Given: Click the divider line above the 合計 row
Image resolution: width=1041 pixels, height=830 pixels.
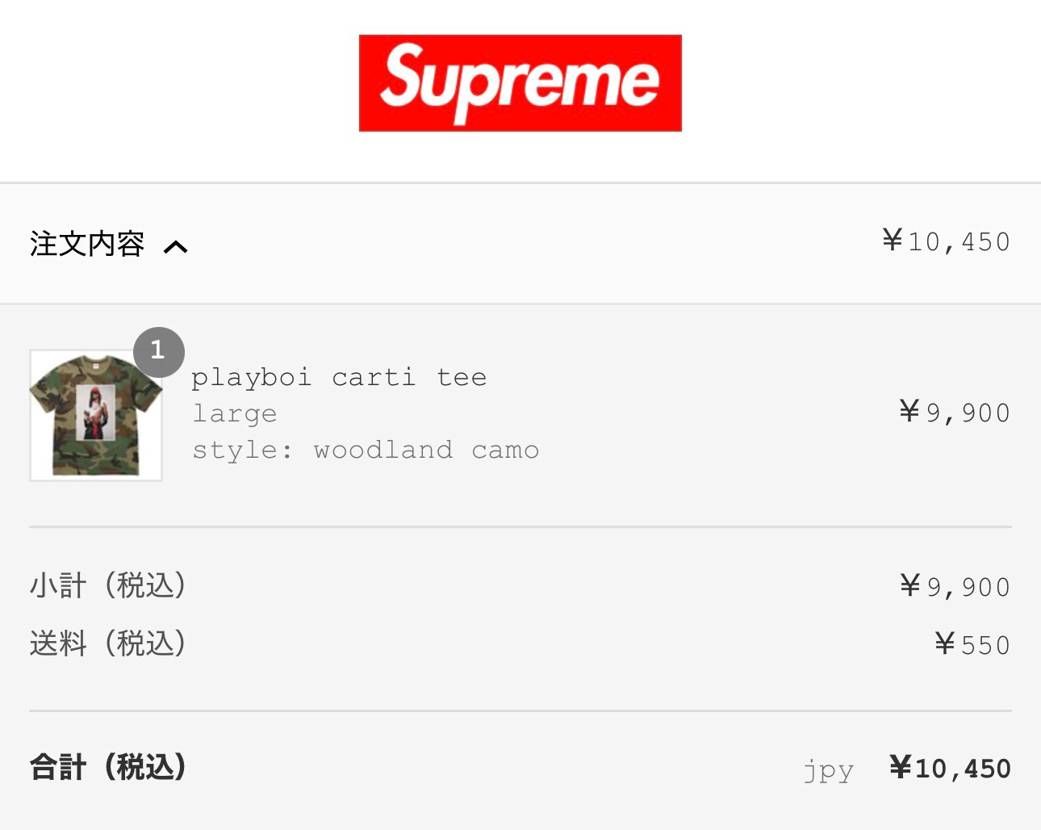Looking at the screenshot, I should point(520,711).
